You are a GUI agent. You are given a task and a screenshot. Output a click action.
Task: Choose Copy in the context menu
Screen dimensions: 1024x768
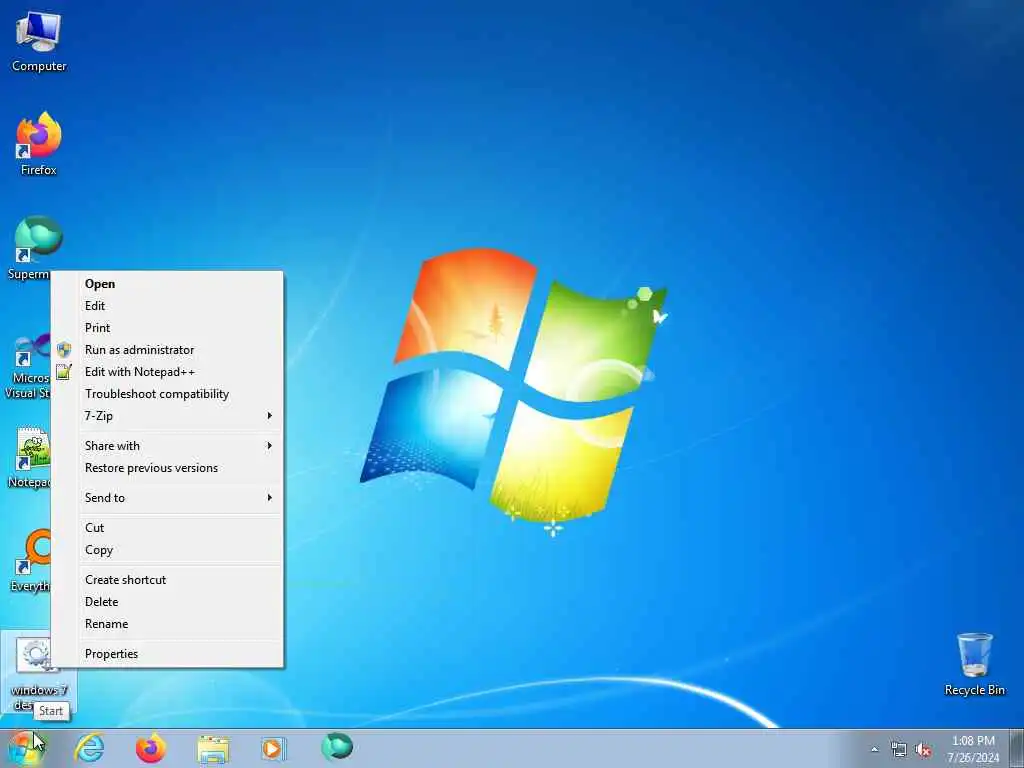(168, 550)
